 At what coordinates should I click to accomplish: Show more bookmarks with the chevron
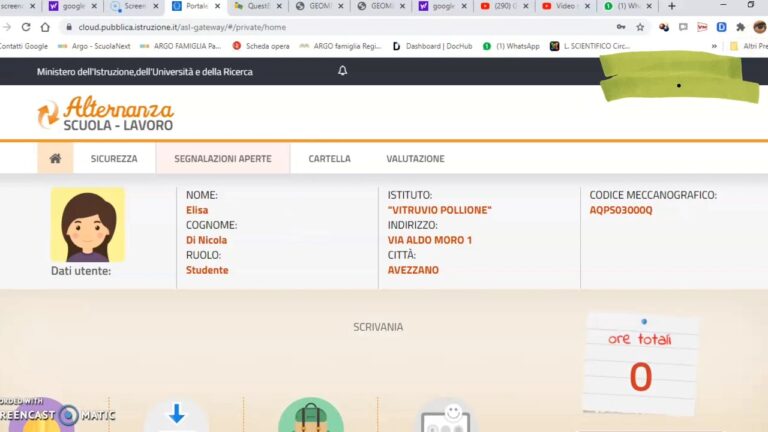click(x=714, y=46)
